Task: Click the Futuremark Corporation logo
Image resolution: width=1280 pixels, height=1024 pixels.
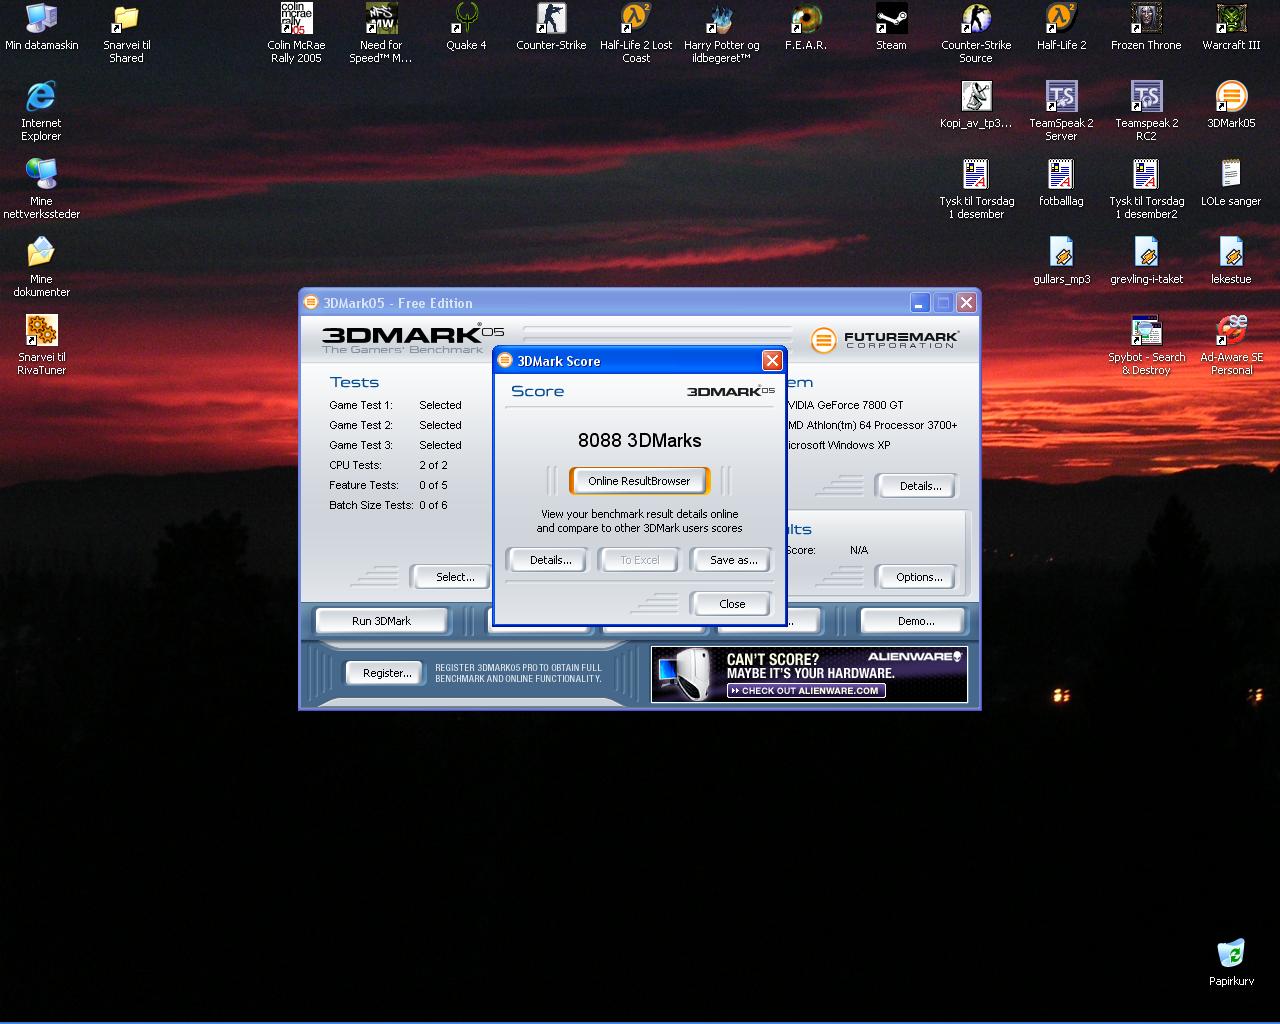Action: (x=885, y=340)
